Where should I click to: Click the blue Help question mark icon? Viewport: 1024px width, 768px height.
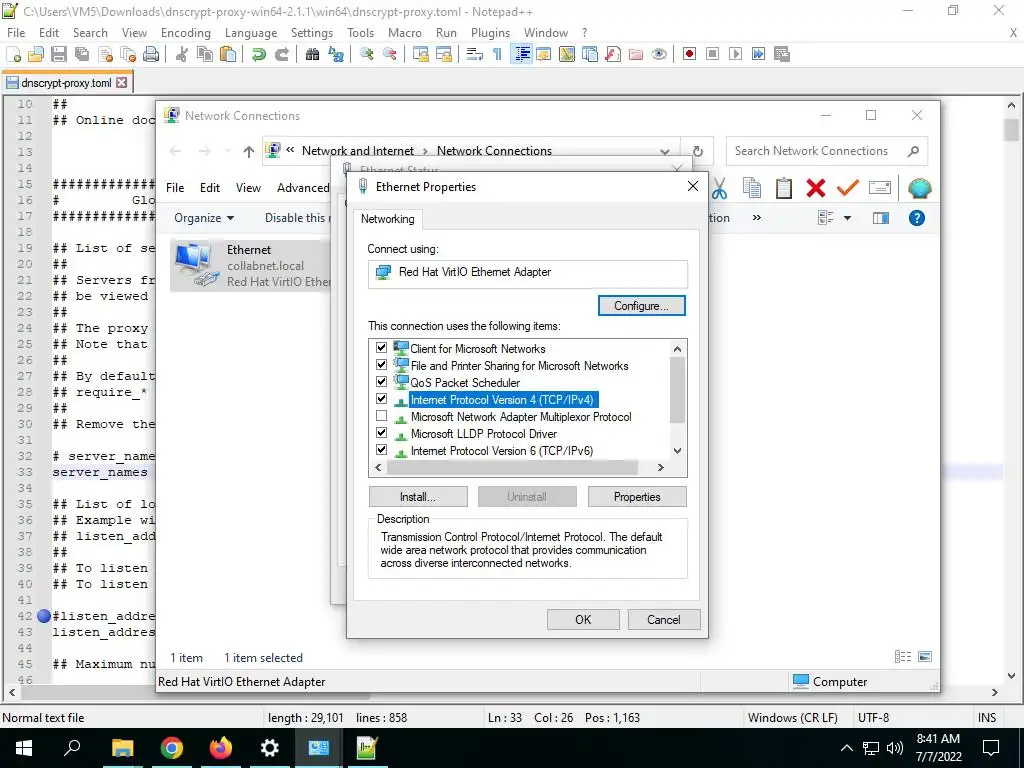(x=916, y=218)
